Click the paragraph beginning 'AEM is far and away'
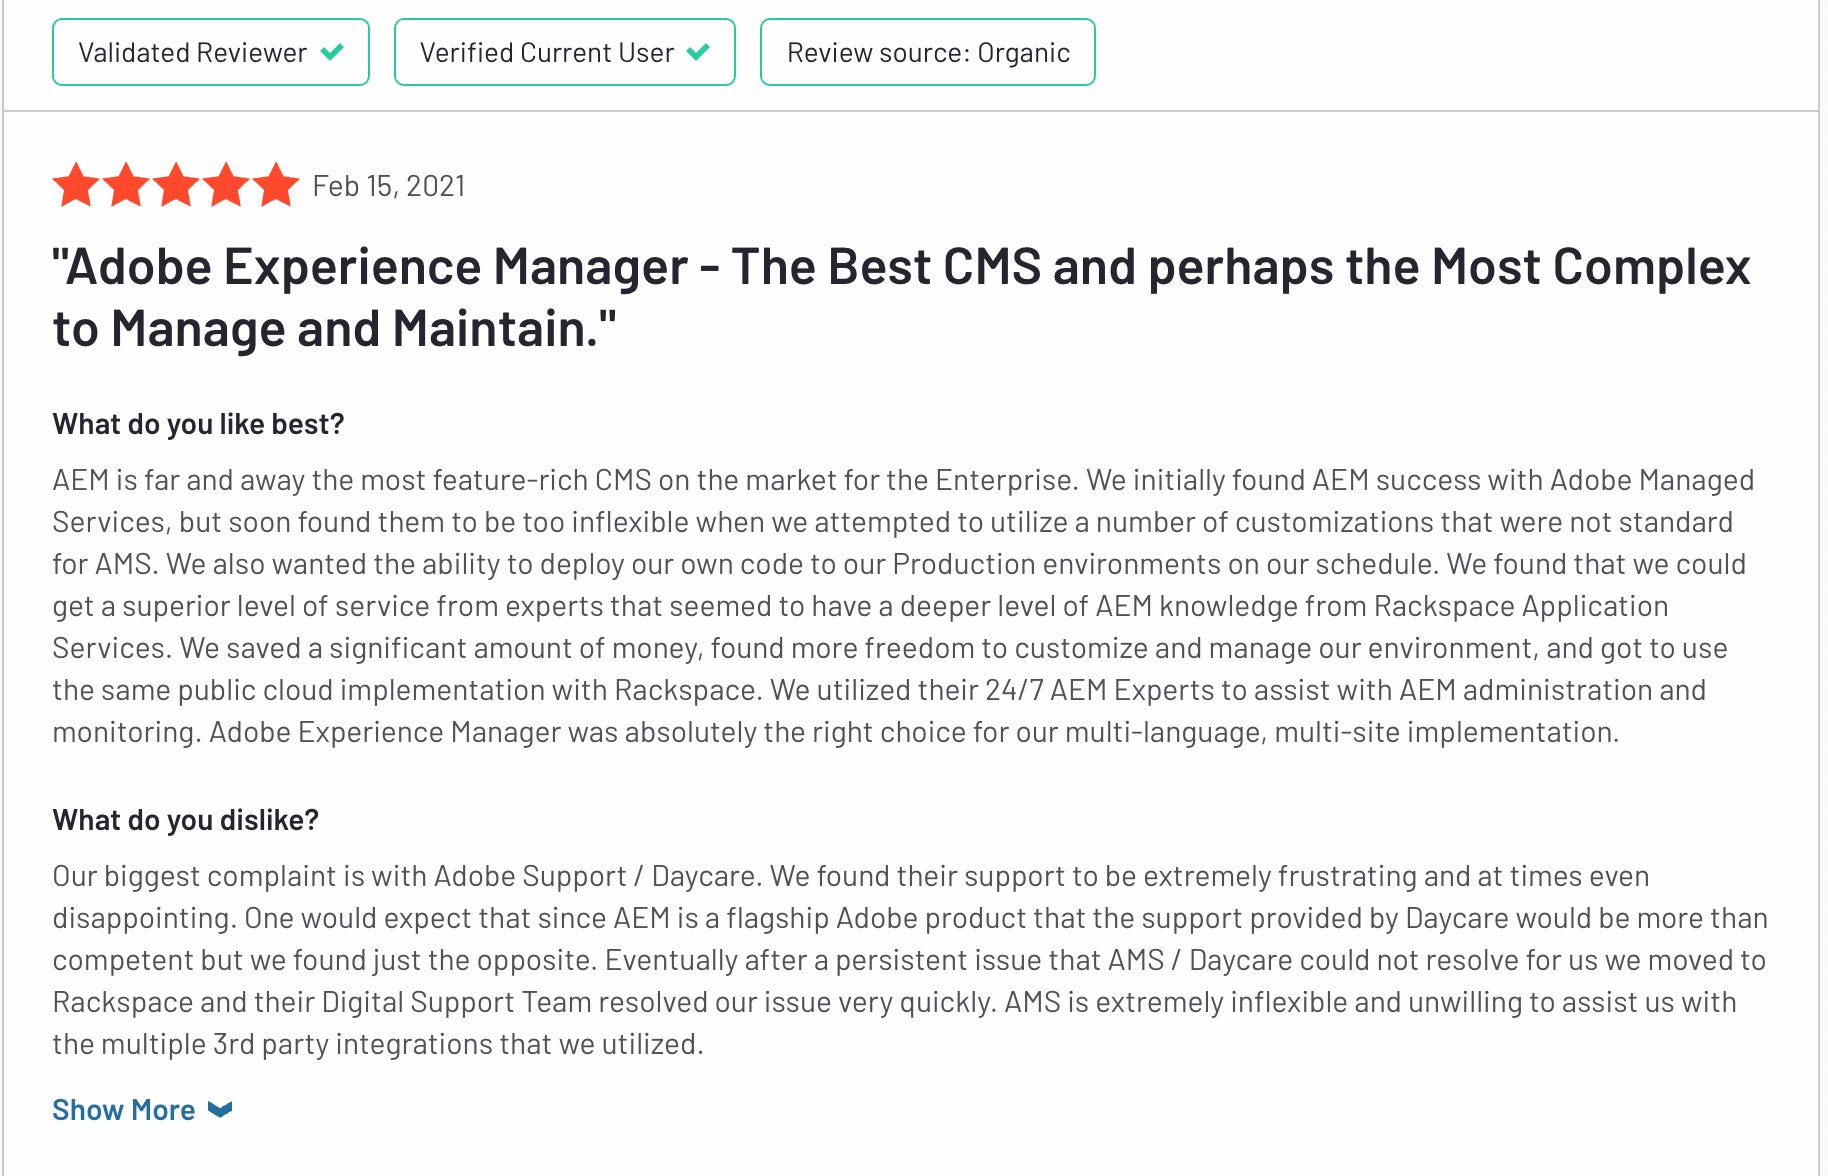Screen dimensions: 1828x1176 903,606
